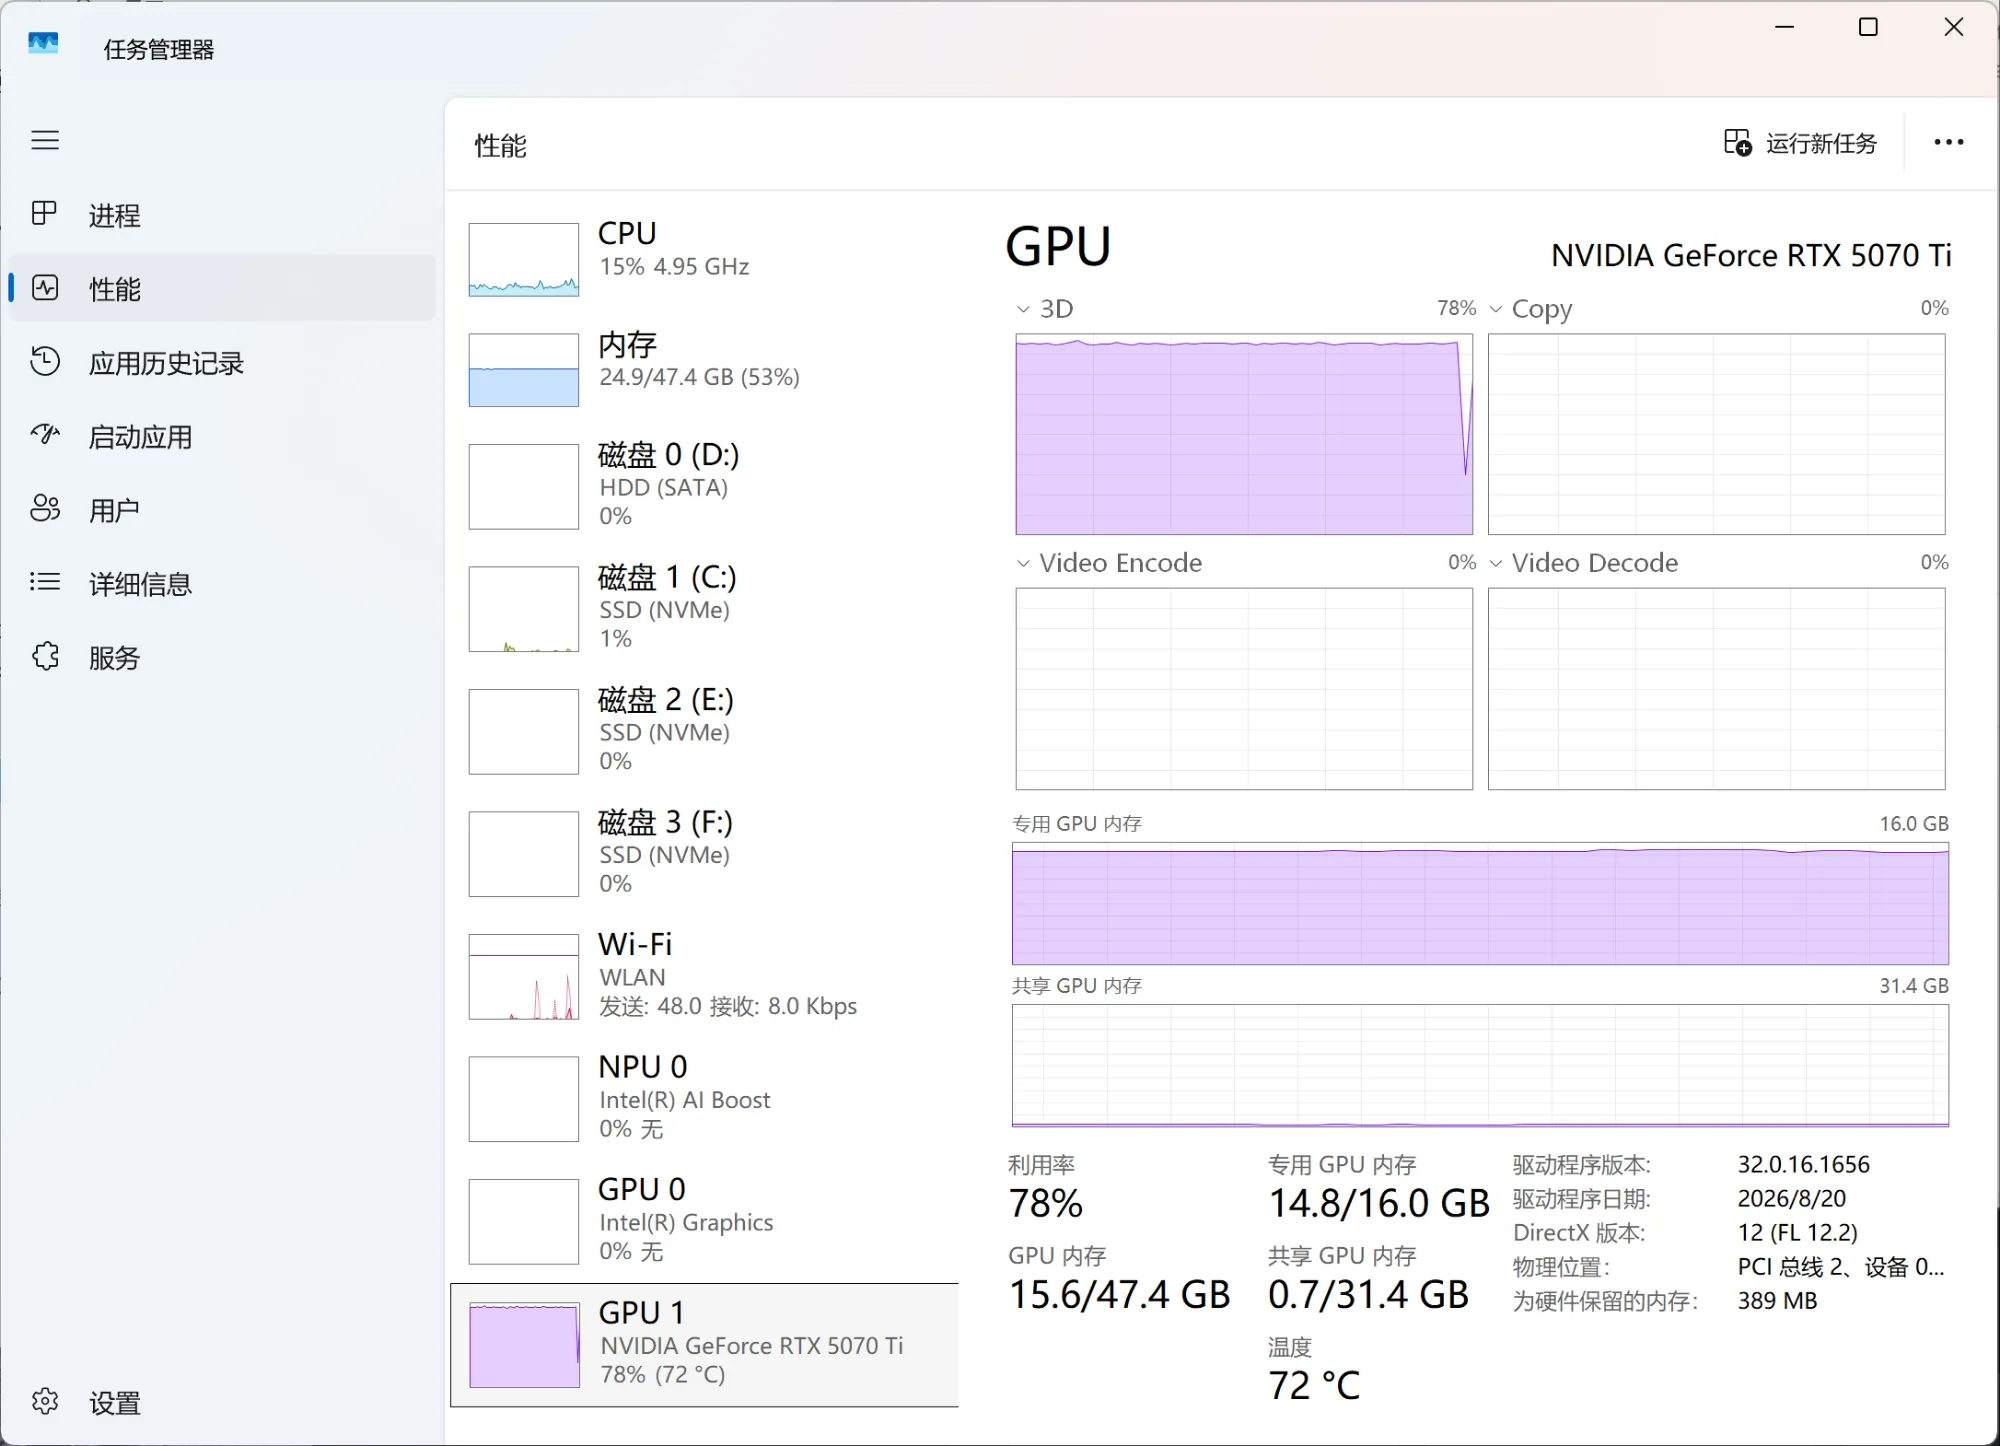
Task: Click the 运行新任务 icon
Action: point(1737,143)
